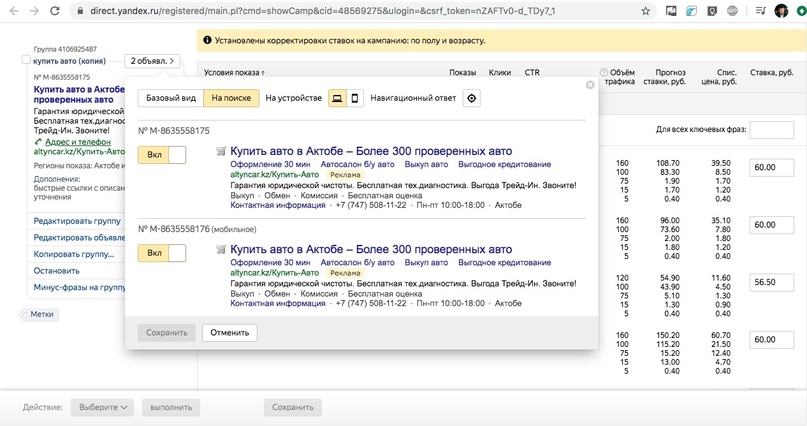Open the user profile avatar
The image size is (807, 426).
781,11
